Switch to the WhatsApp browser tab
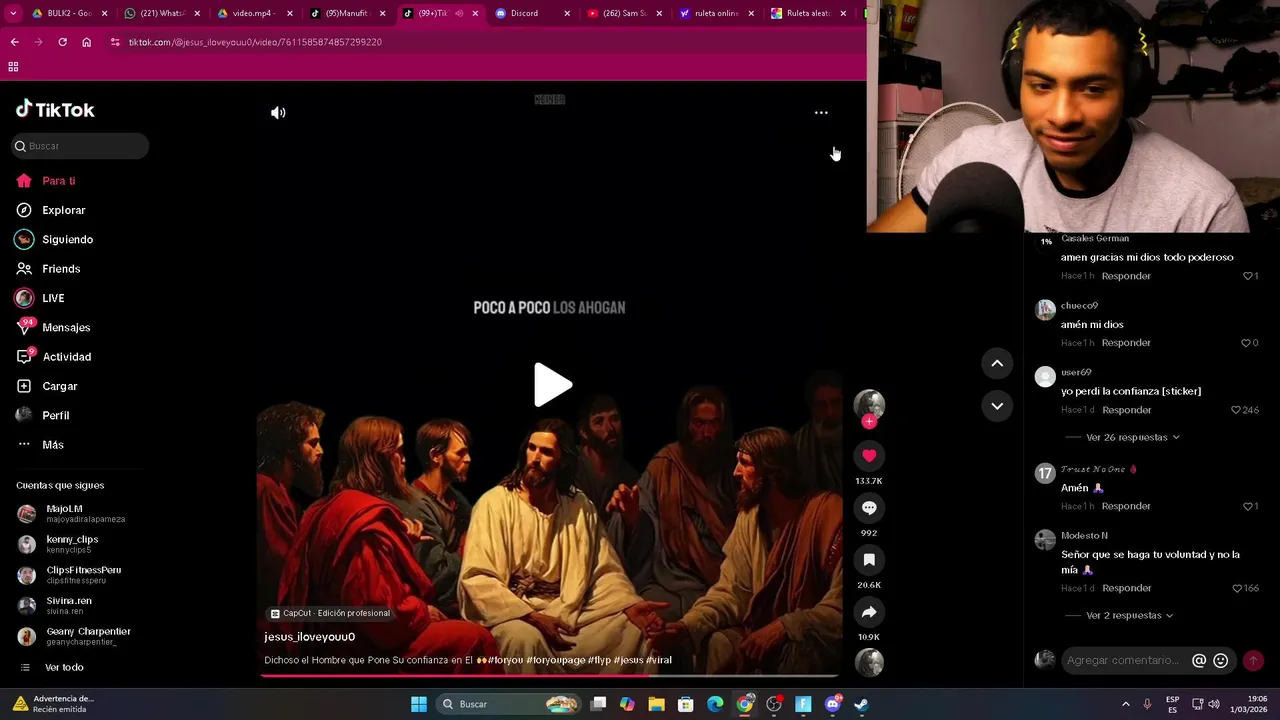This screenshot has height=720, width=1280. [x=162, y=13]
